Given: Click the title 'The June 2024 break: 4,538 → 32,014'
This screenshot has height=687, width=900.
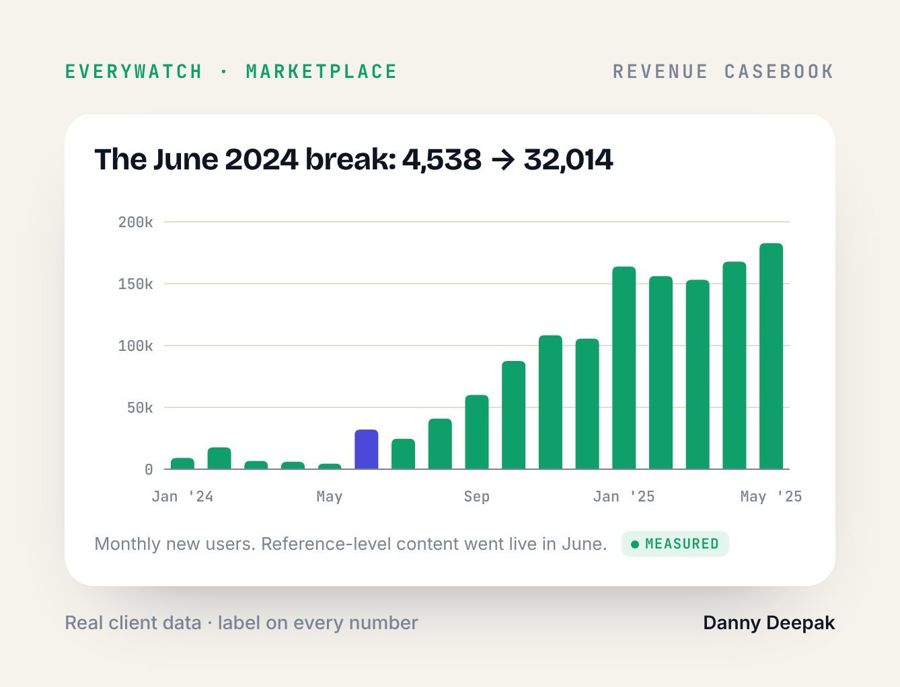Looking at the screenshot, I should pos(354,159).
